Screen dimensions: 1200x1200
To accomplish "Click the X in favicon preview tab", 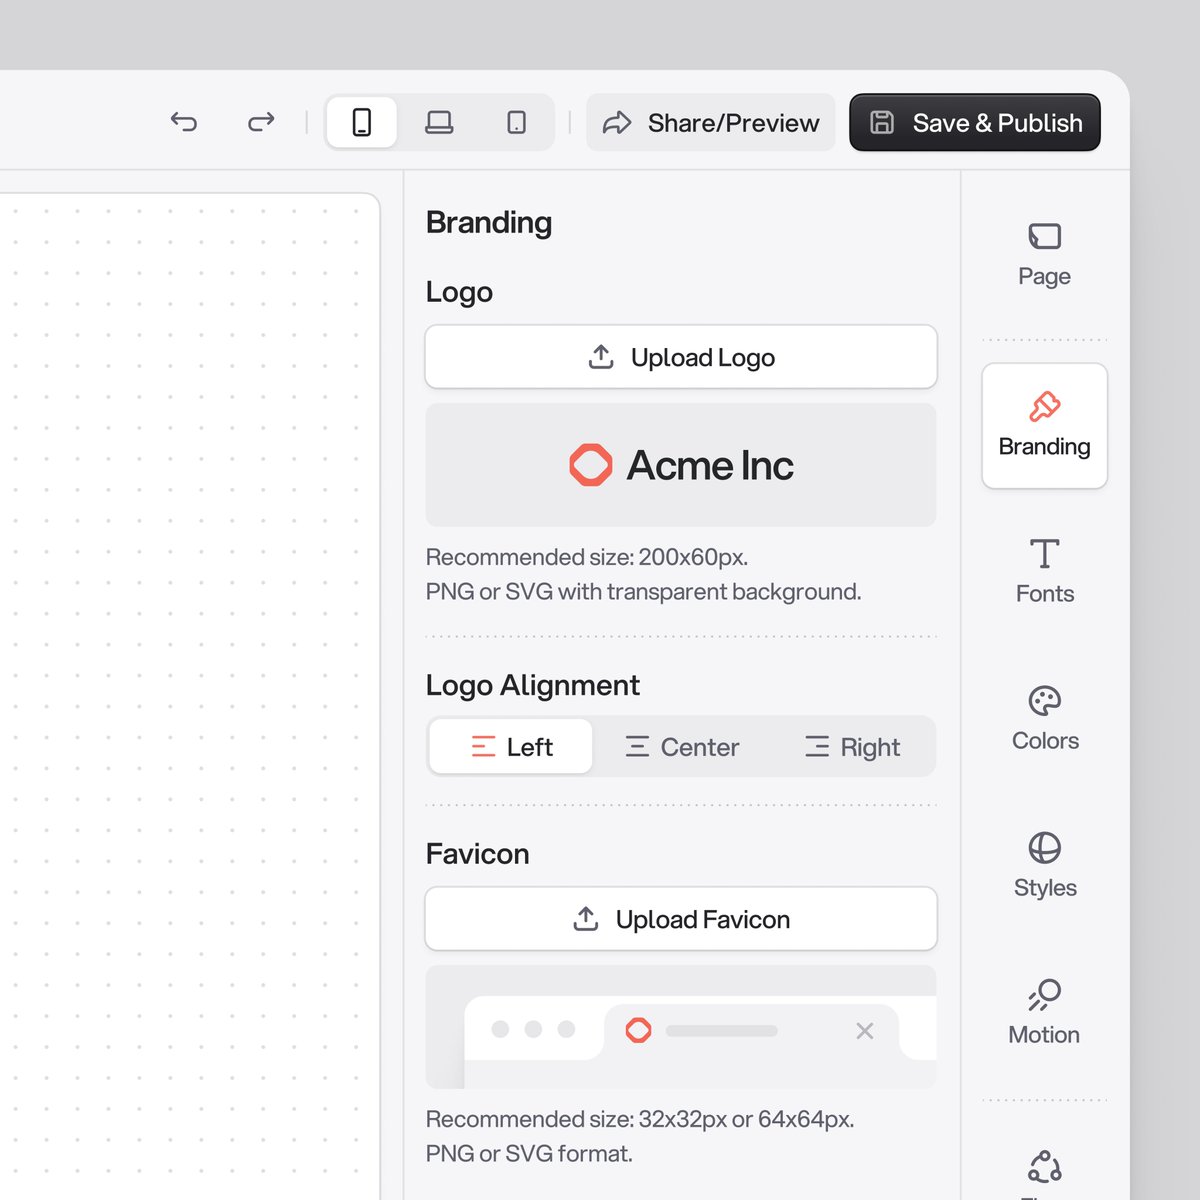I will coord(865,1031).
